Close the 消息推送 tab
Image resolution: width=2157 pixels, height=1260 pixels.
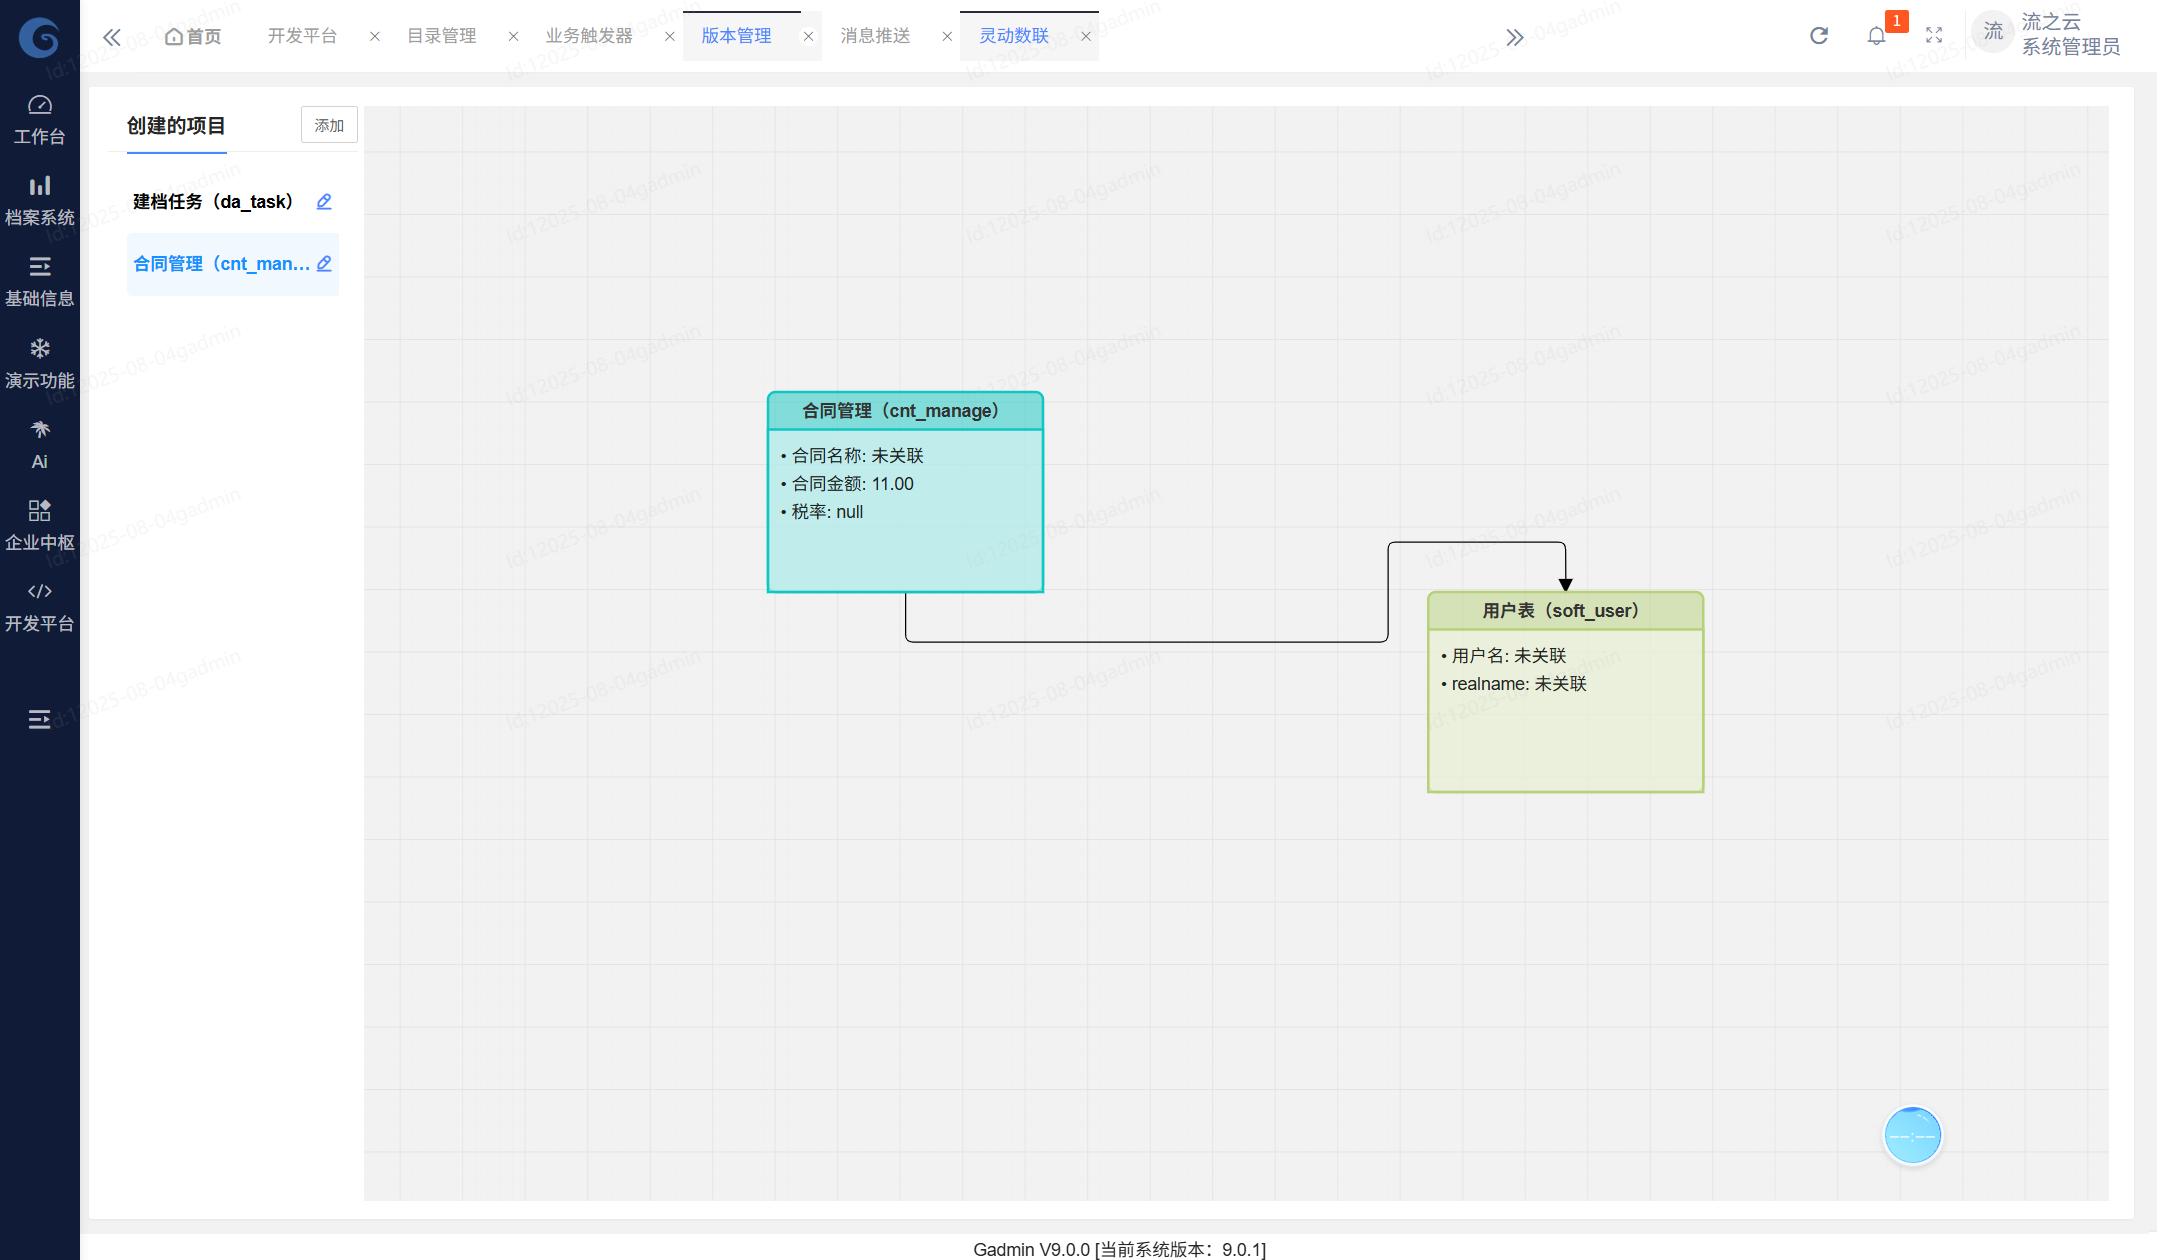pos(947,36)
